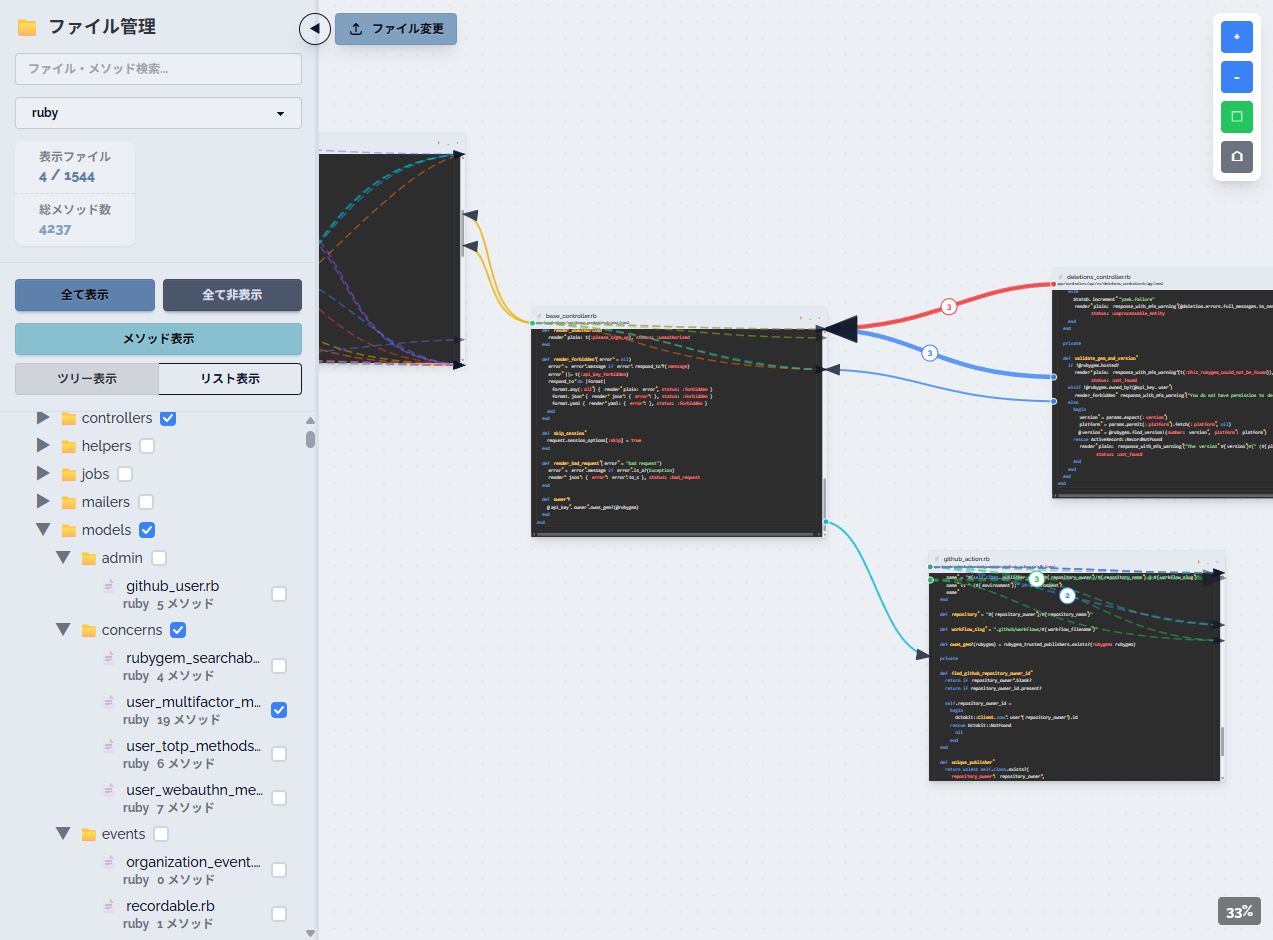This screenshot has height=940, width=1273.
Task: Click the admin folder icon
Action: pos(89,558)
